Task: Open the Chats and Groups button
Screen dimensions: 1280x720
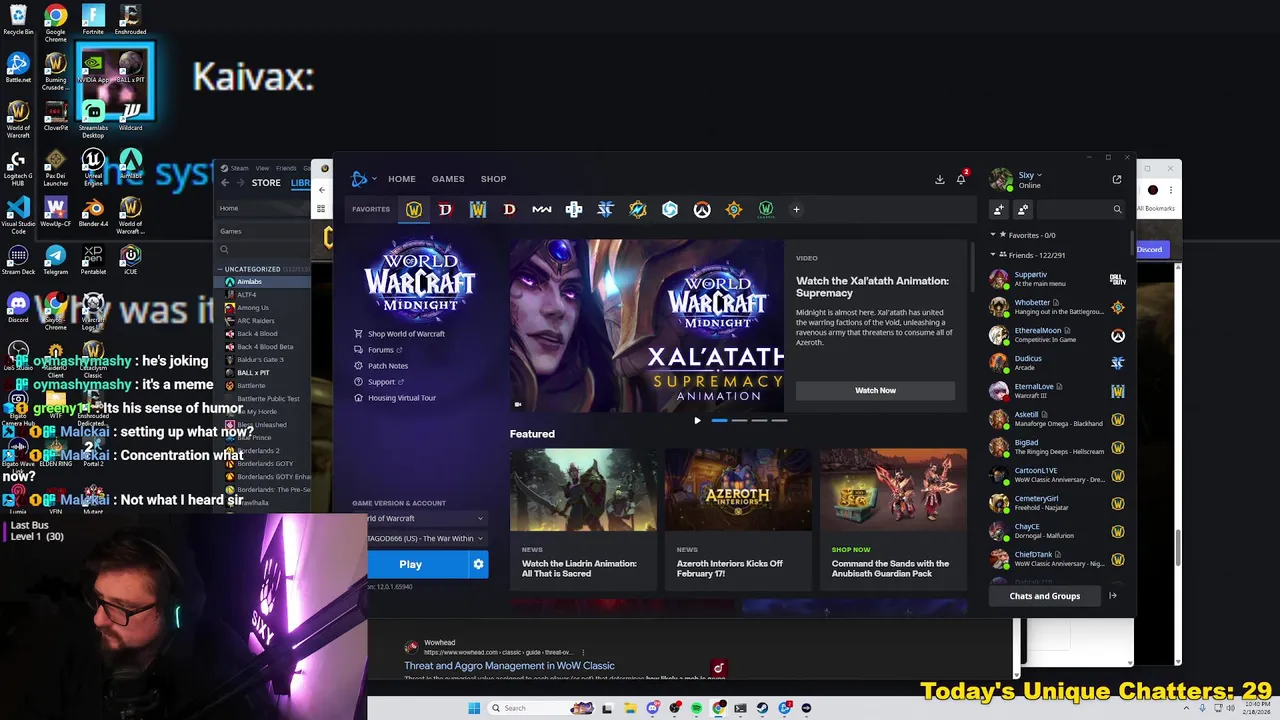Action: (1044, 596)
